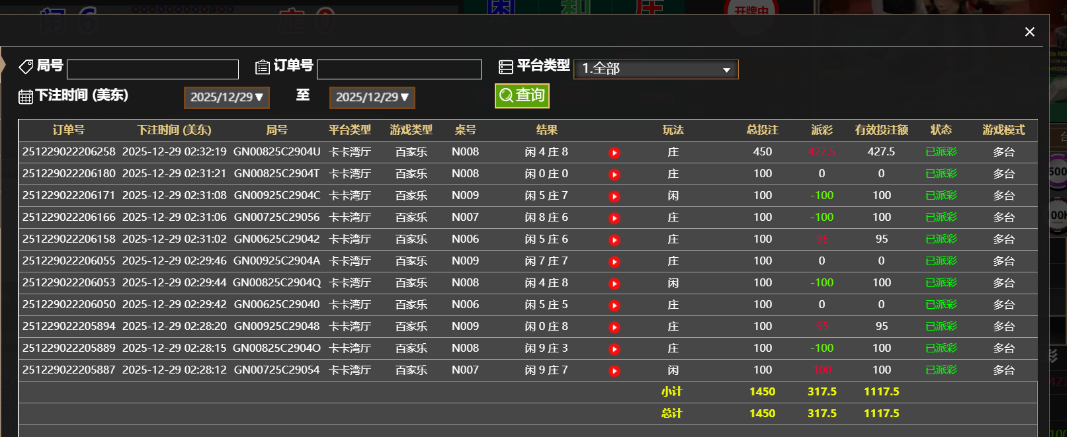Click result 闲 7 庄 7
Screen dimensions: 1067x437
546,261
